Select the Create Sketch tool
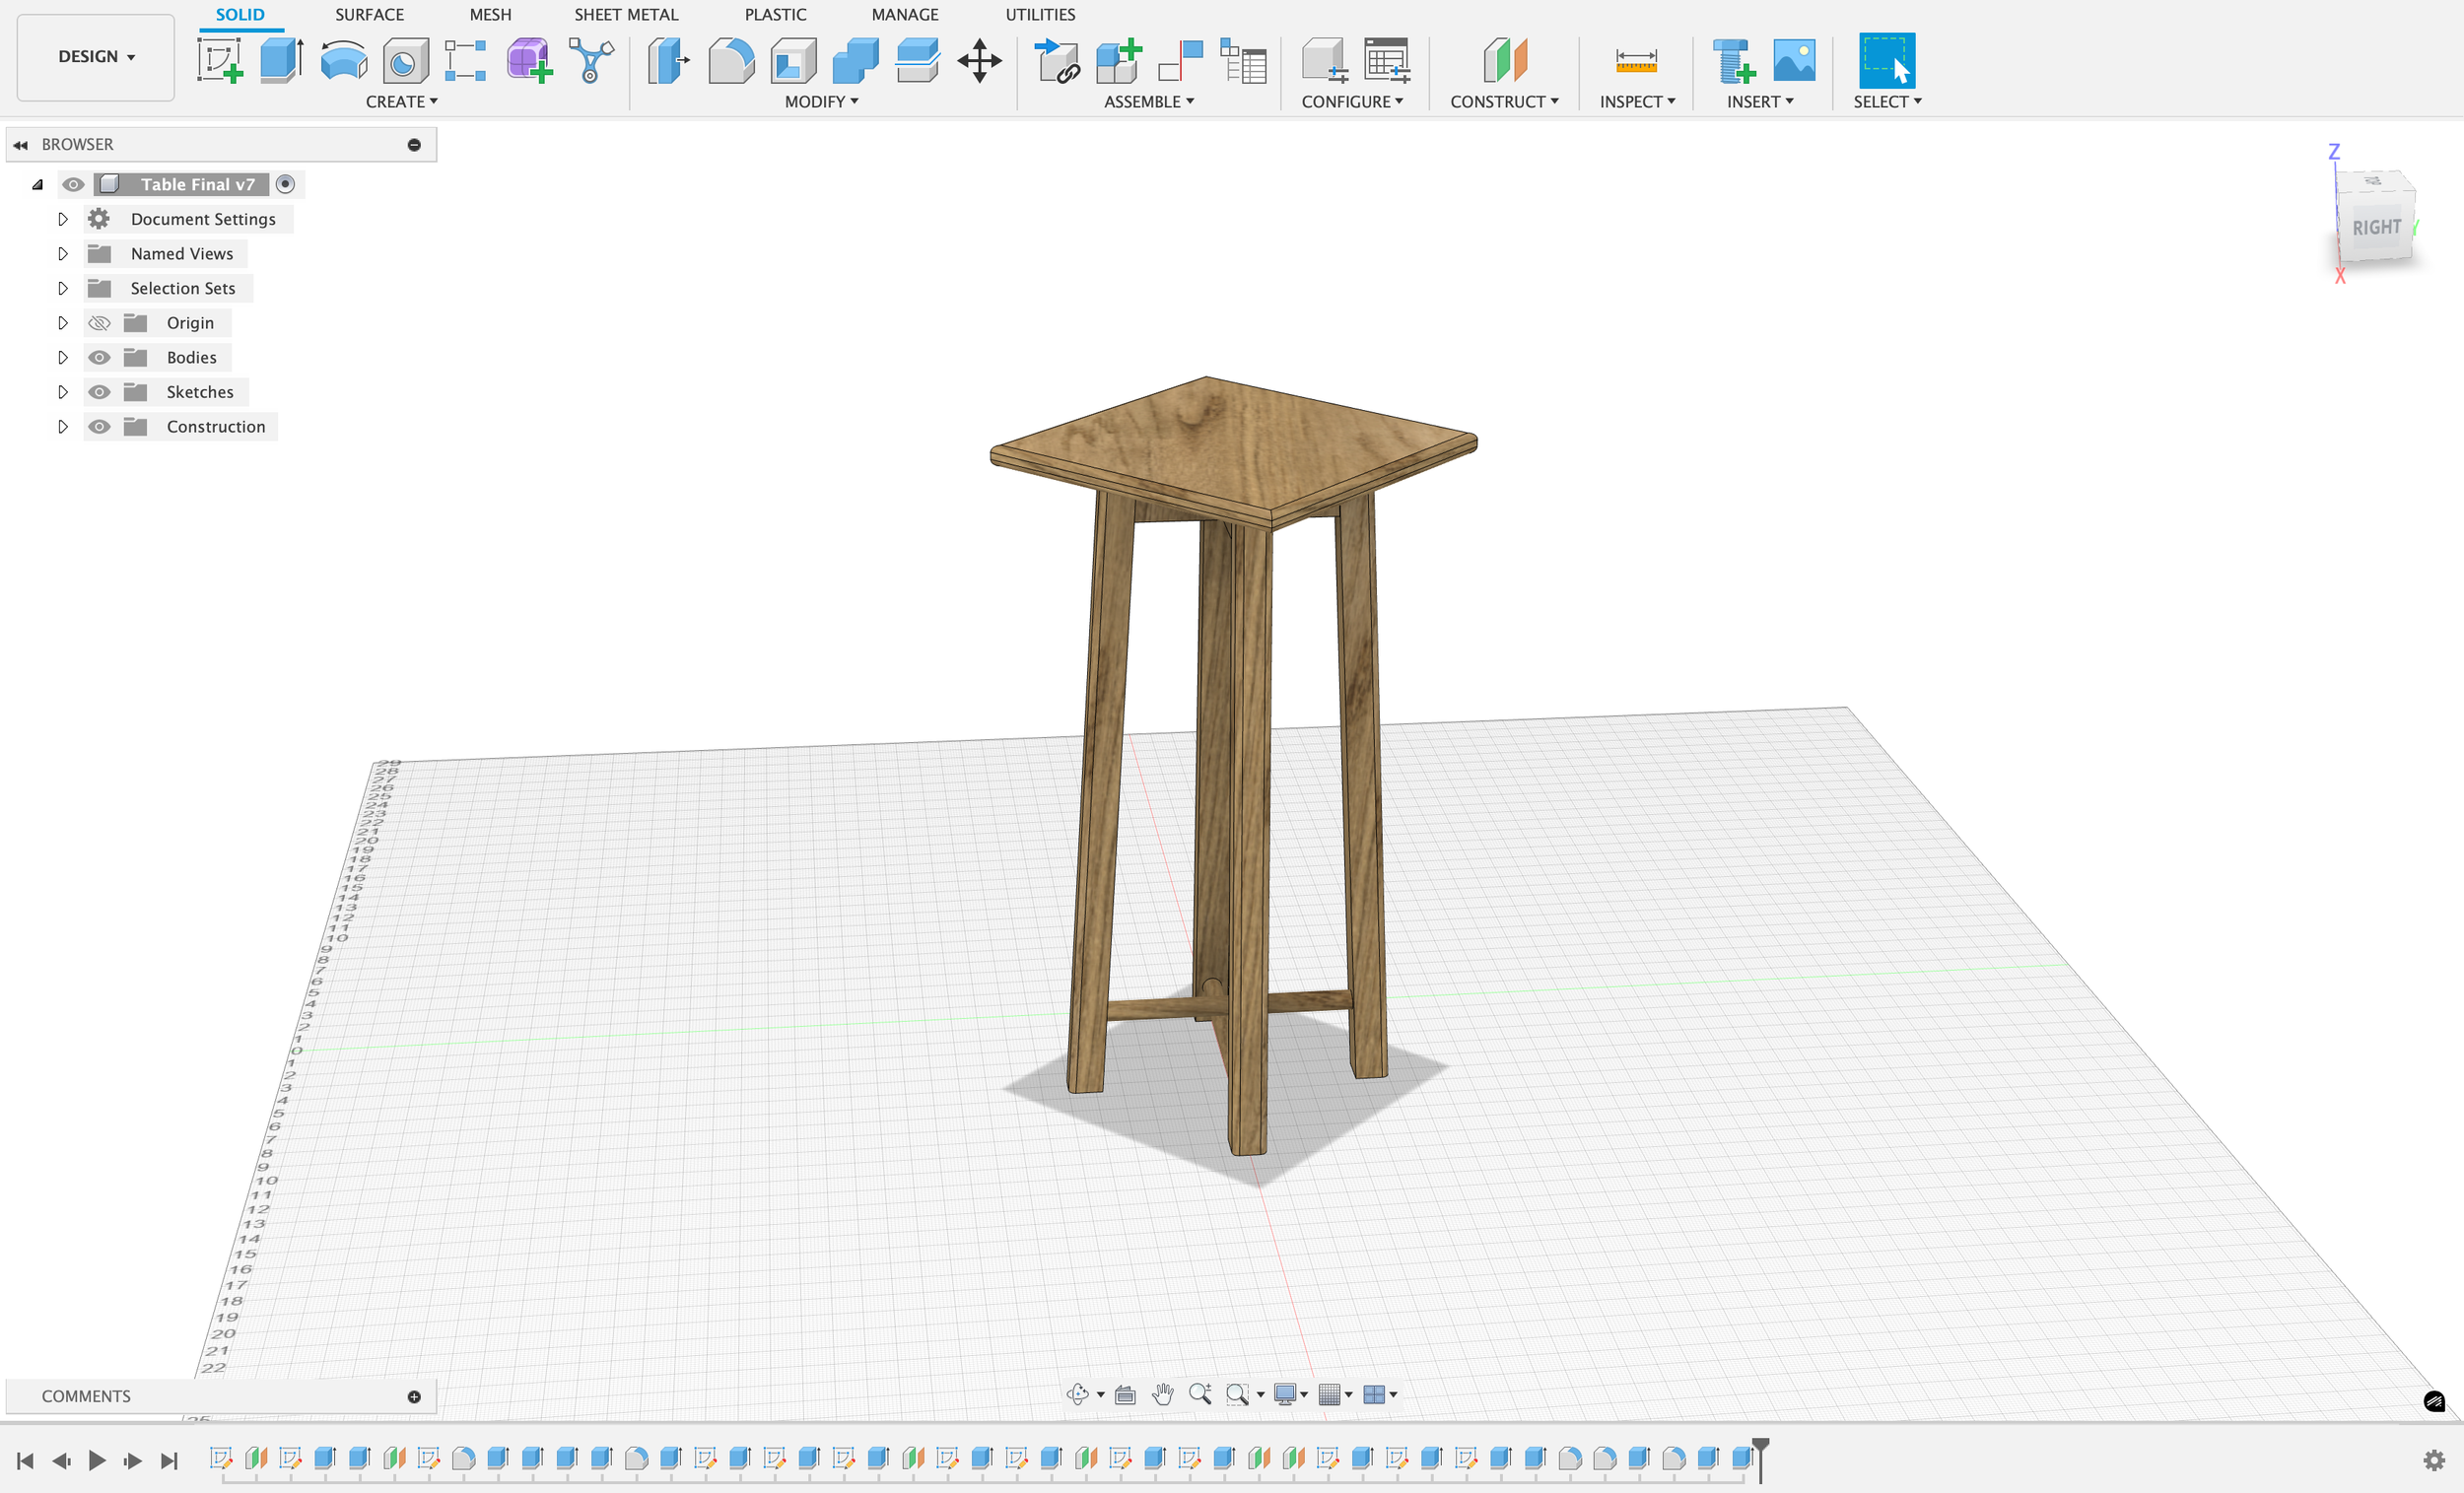 point(219,60)
